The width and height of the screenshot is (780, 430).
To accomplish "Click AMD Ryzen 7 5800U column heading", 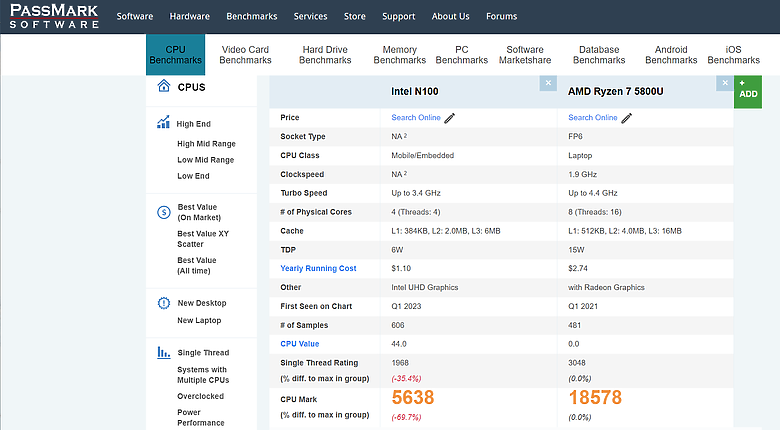I will click(x=615, y=91).
